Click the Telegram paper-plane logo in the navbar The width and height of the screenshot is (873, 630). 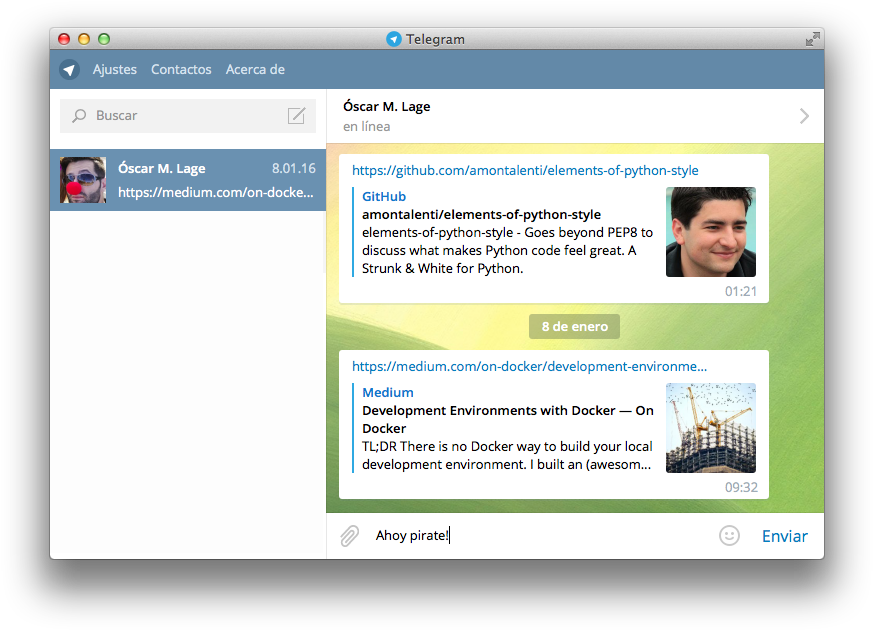coord(69,69)
